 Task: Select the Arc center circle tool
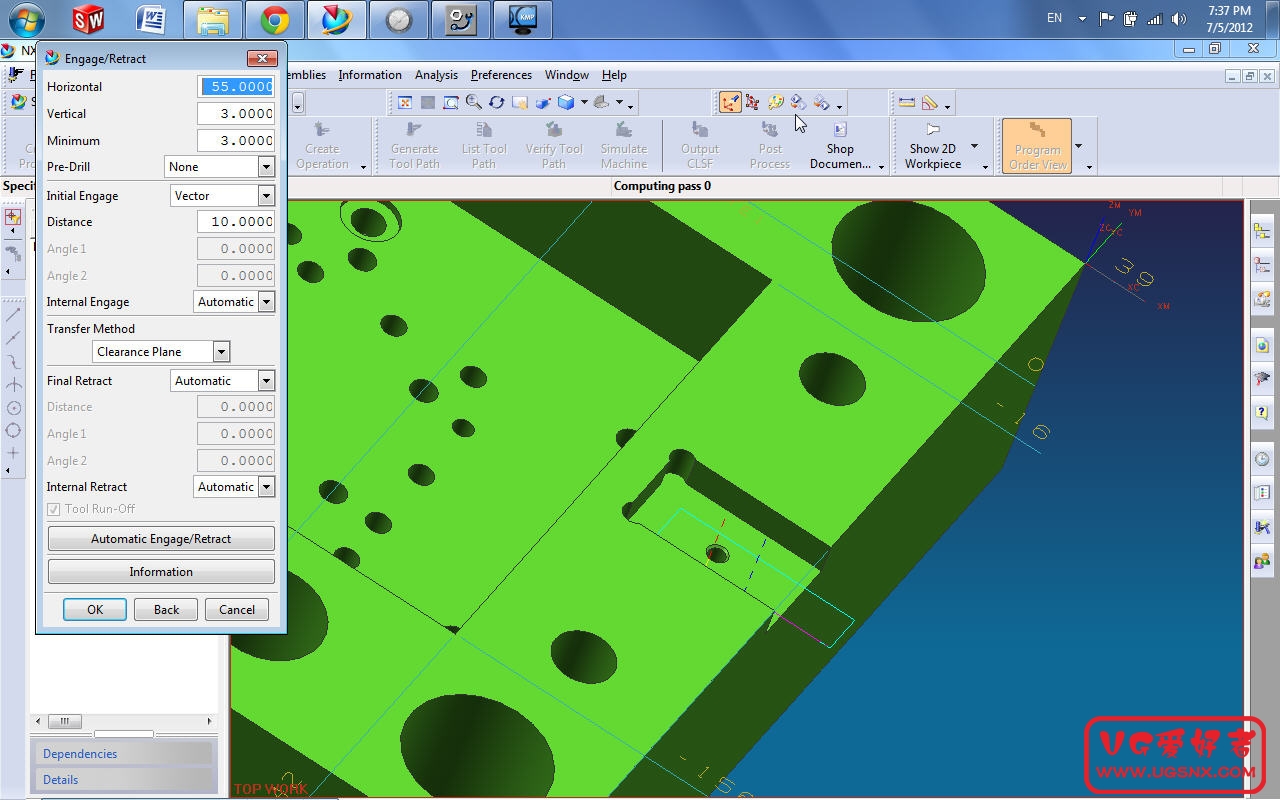[x=13, y=408]
